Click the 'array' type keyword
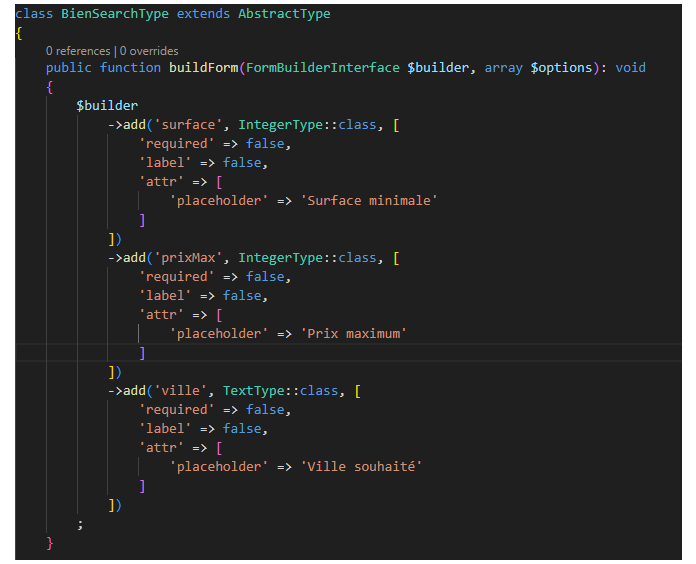This screenshot has width=696, height=564. pyautogui.click(x=503, y=67)
